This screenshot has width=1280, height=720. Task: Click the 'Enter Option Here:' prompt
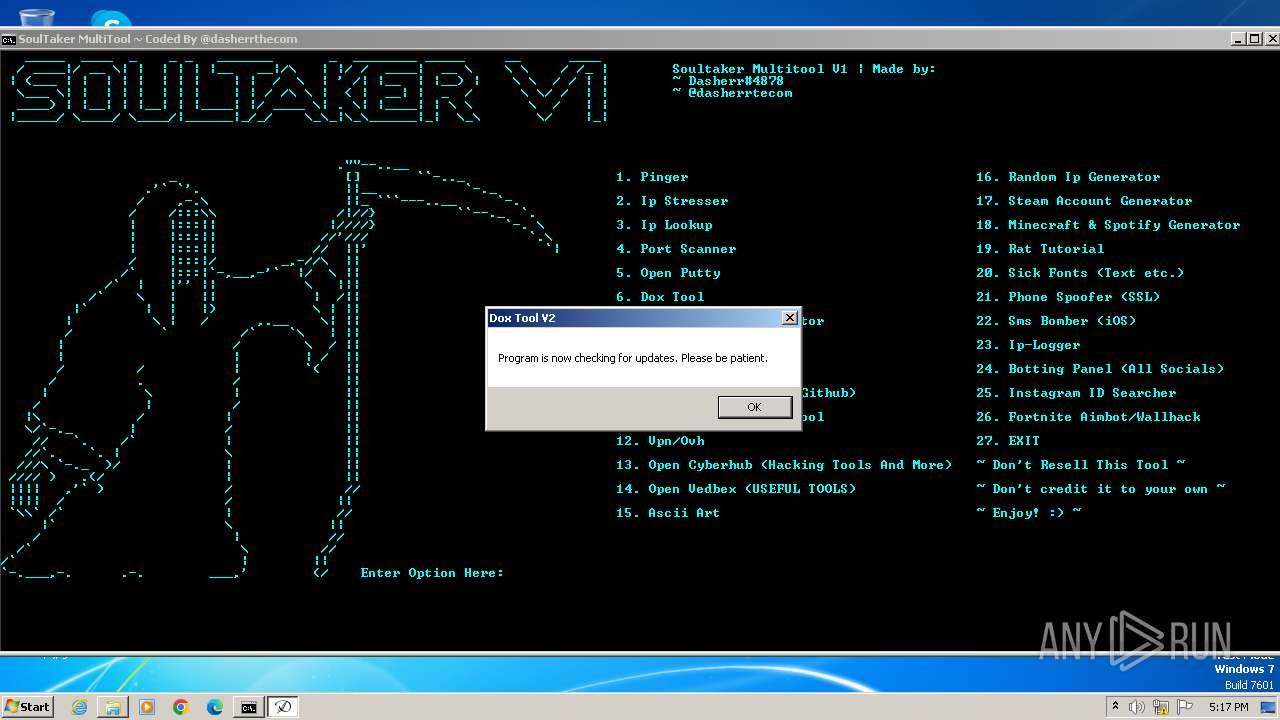tap(432, 573)
